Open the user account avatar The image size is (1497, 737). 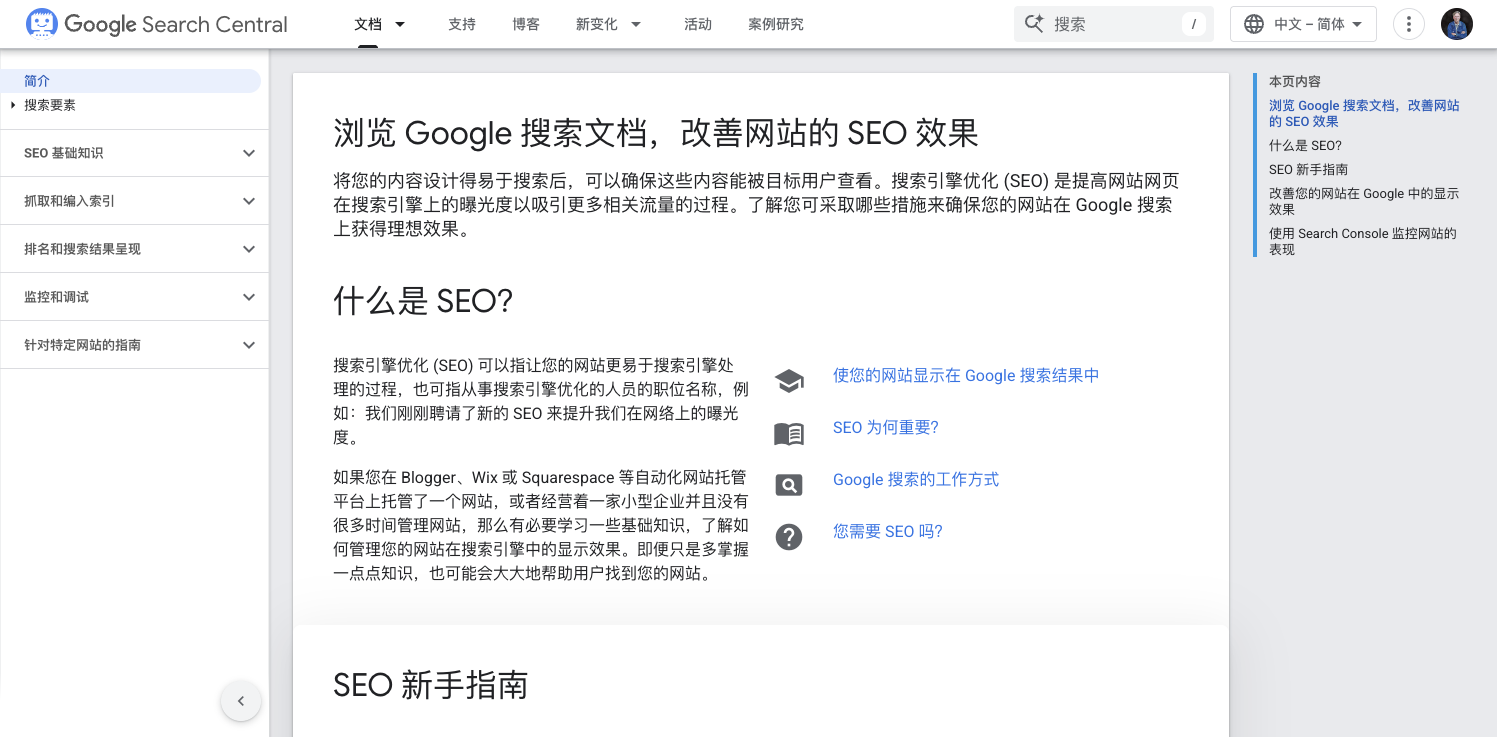pyautogui.click(x=1457, y=24)
